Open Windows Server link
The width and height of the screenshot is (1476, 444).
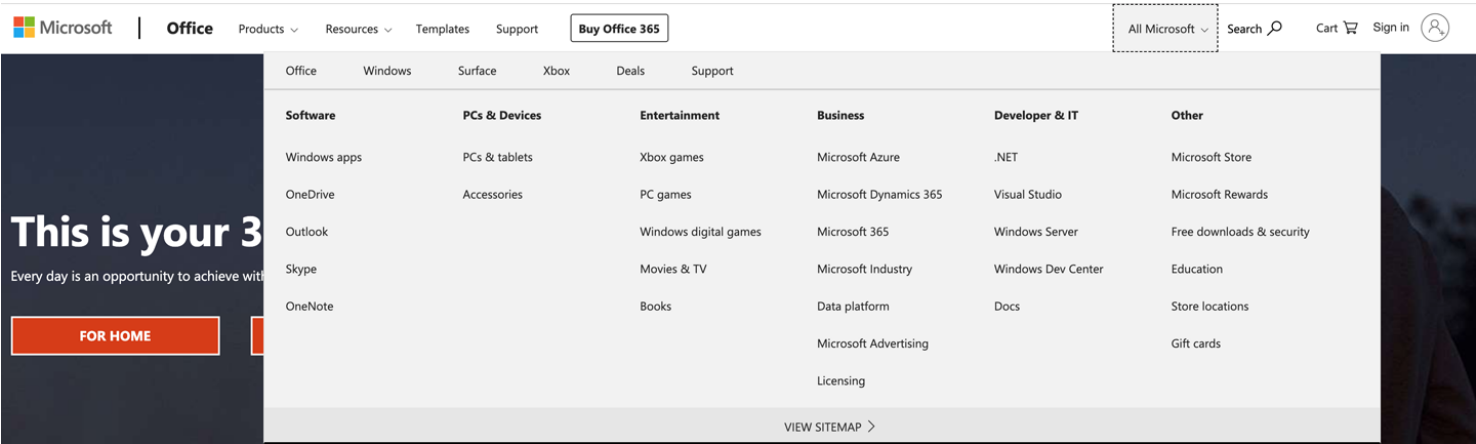coord(1036,231)
